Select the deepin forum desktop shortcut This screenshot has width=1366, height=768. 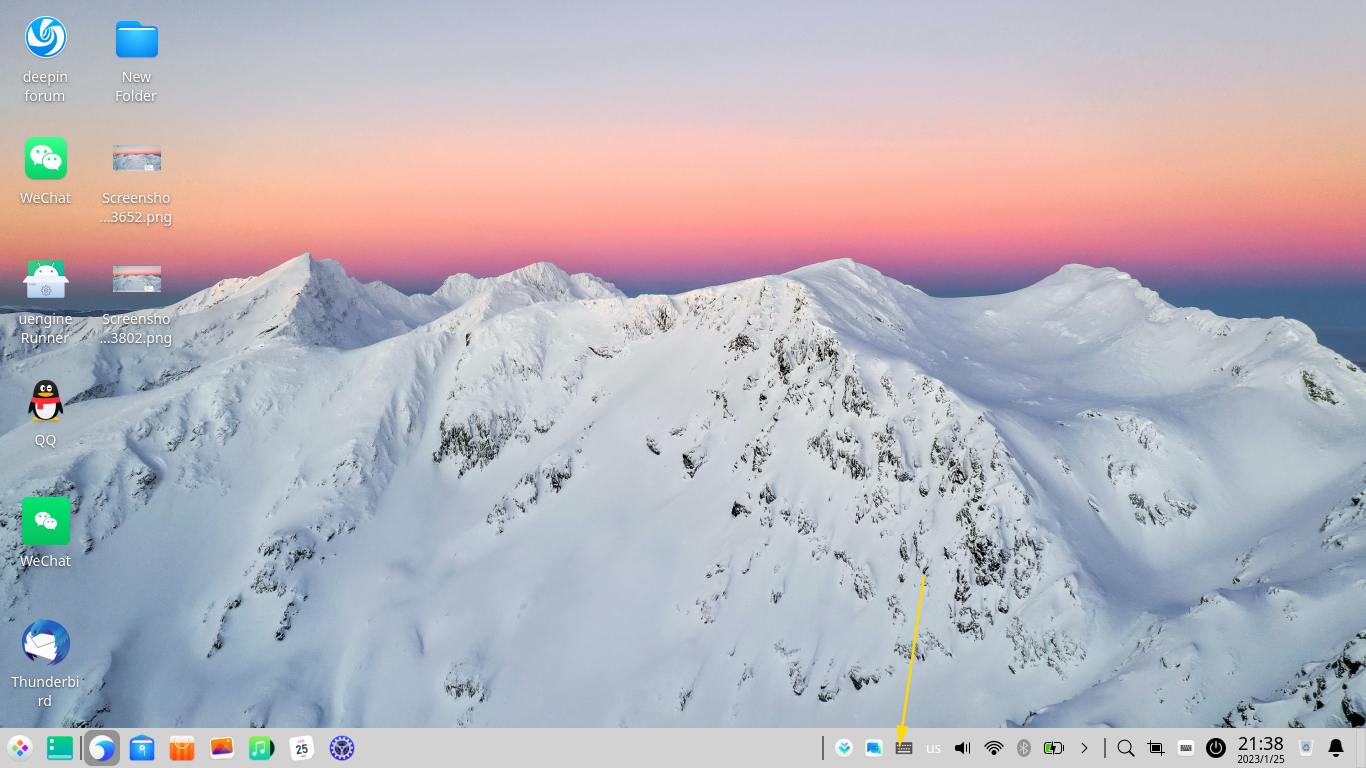pyautogui.click(x=45, y=60)
